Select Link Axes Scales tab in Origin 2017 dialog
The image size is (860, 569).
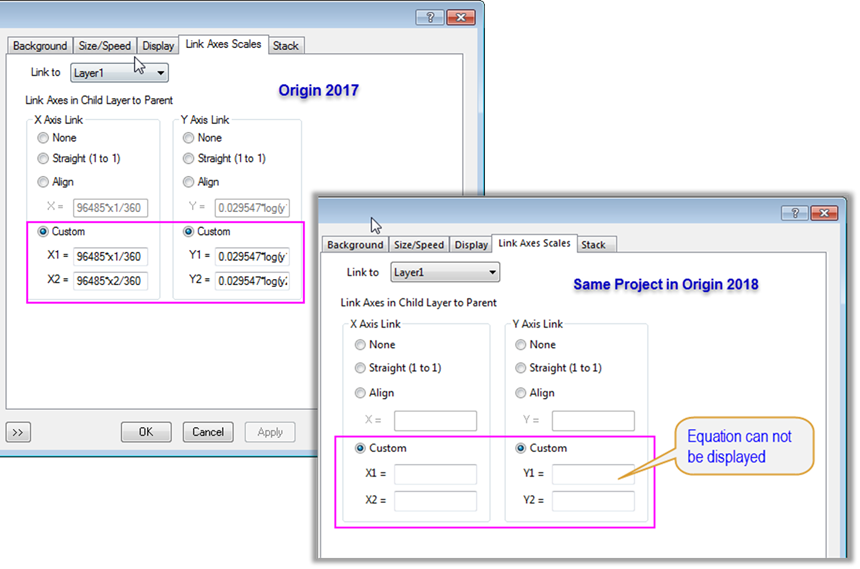(223, 44)
